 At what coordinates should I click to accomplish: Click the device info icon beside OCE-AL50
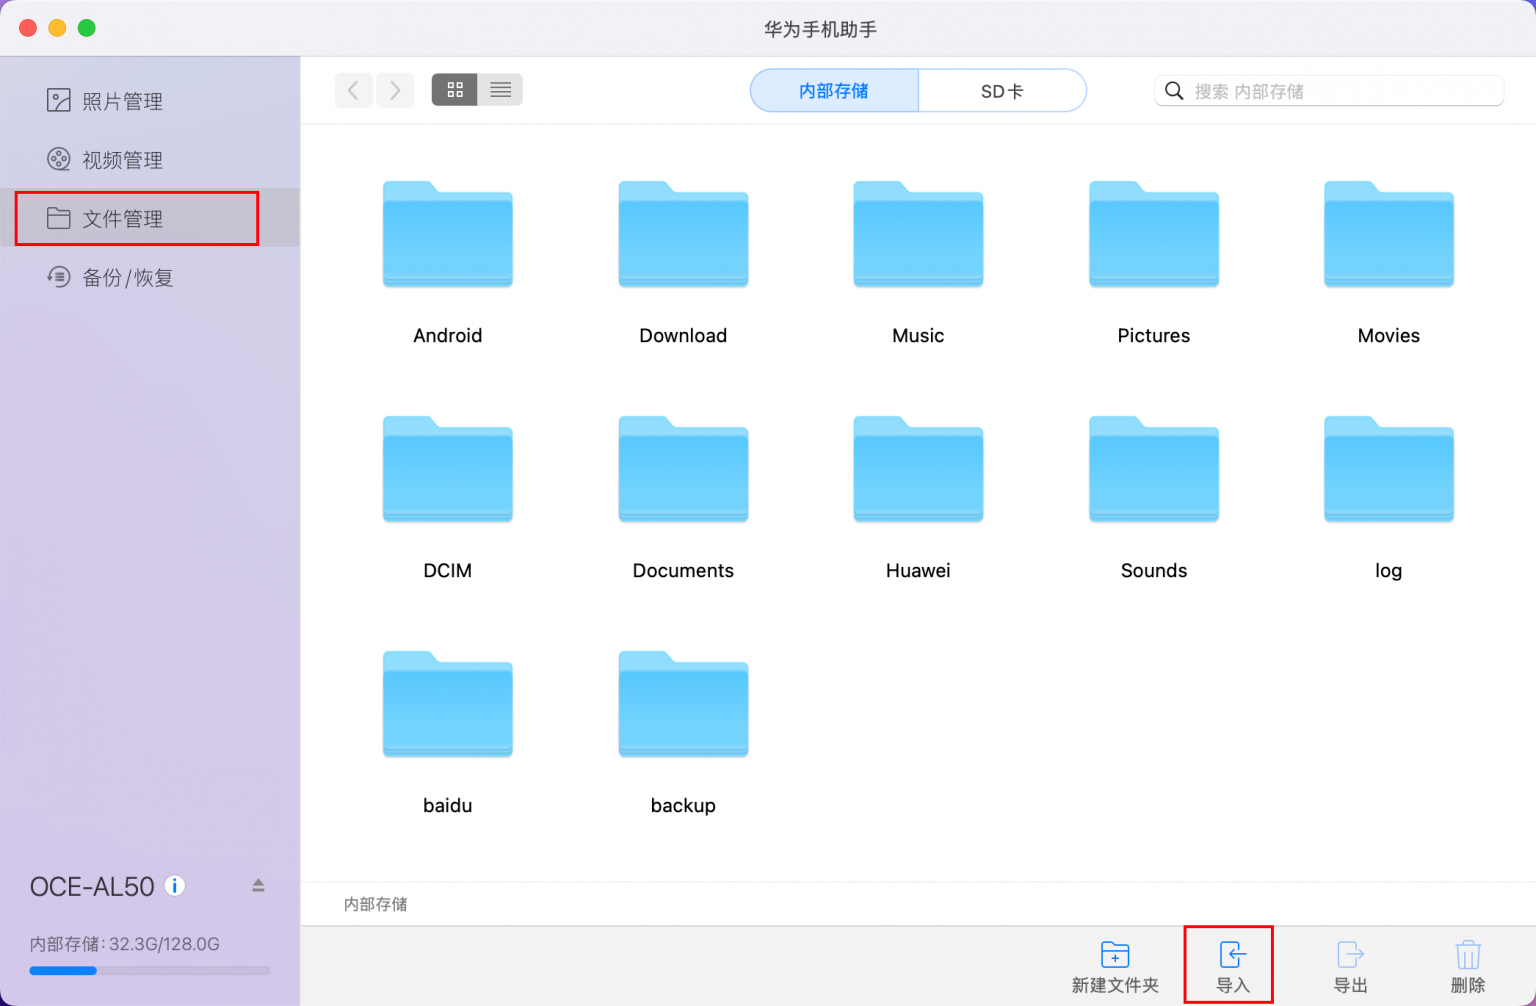(x=174, y=885)
